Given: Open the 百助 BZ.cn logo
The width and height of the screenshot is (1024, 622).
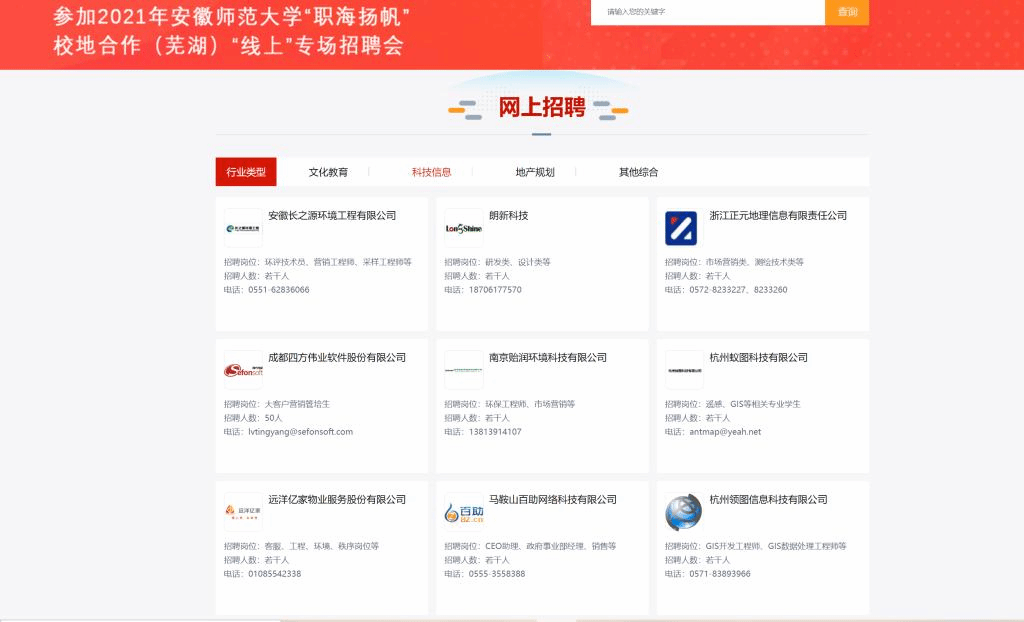Looking at the screenshot, I should 463,512.
